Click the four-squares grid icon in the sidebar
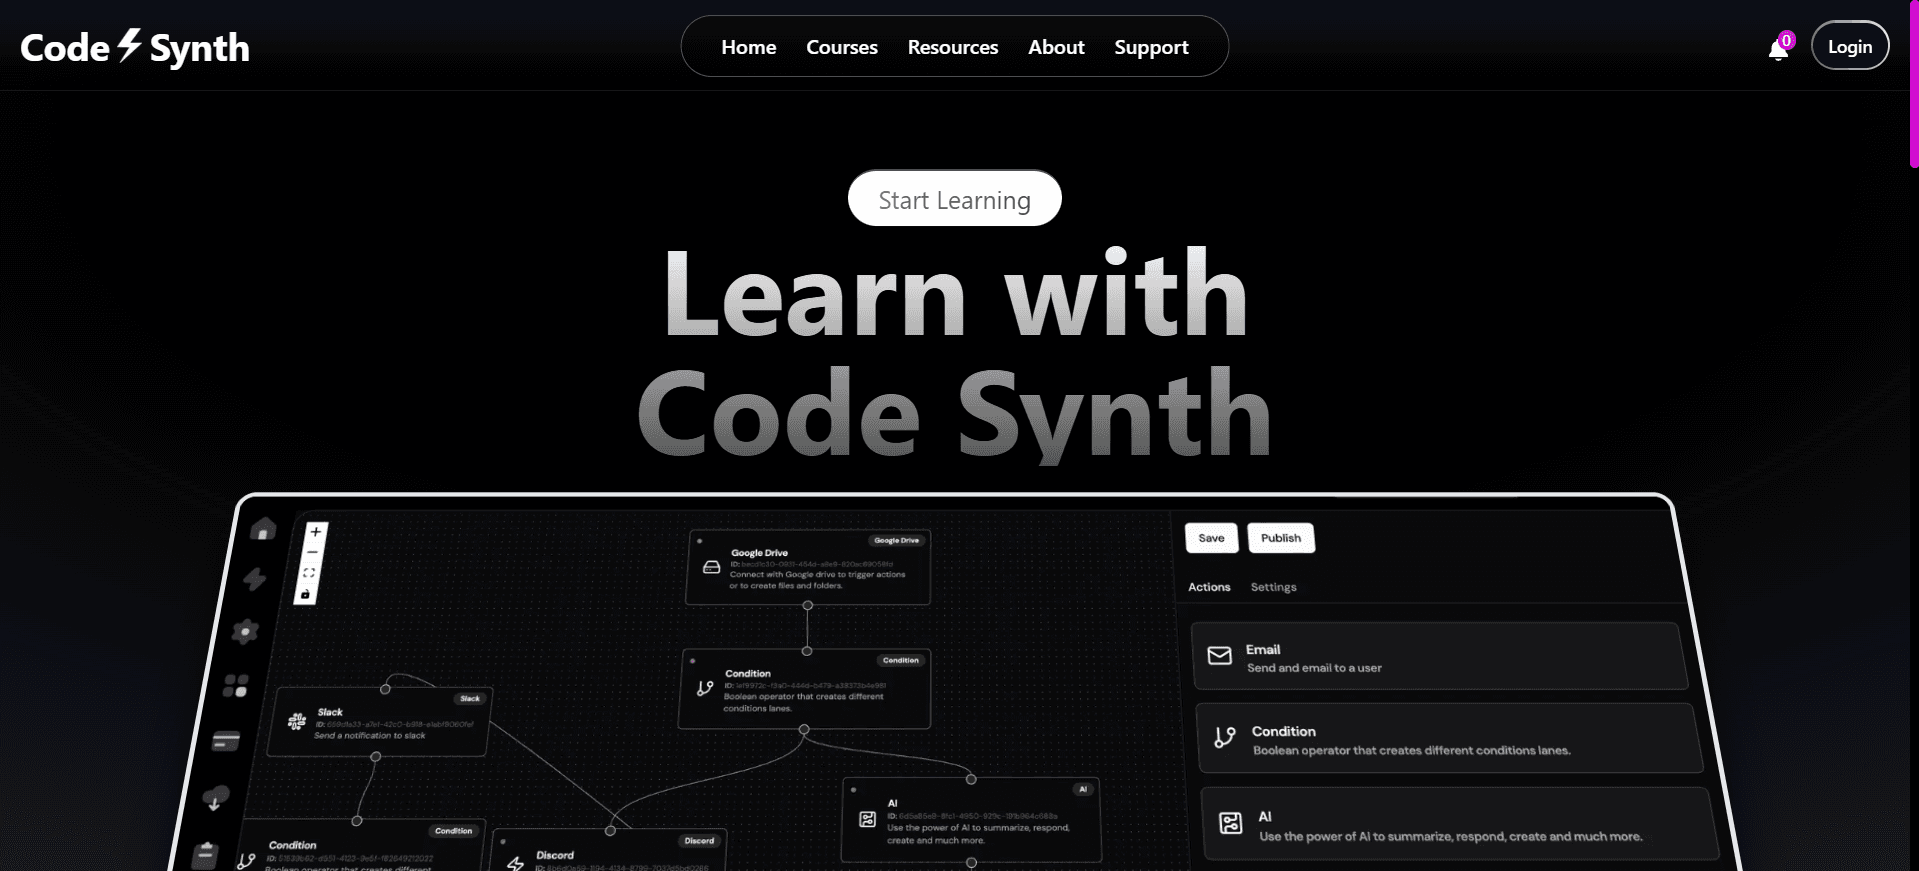 pyautogui.click(x=236, y=685)
